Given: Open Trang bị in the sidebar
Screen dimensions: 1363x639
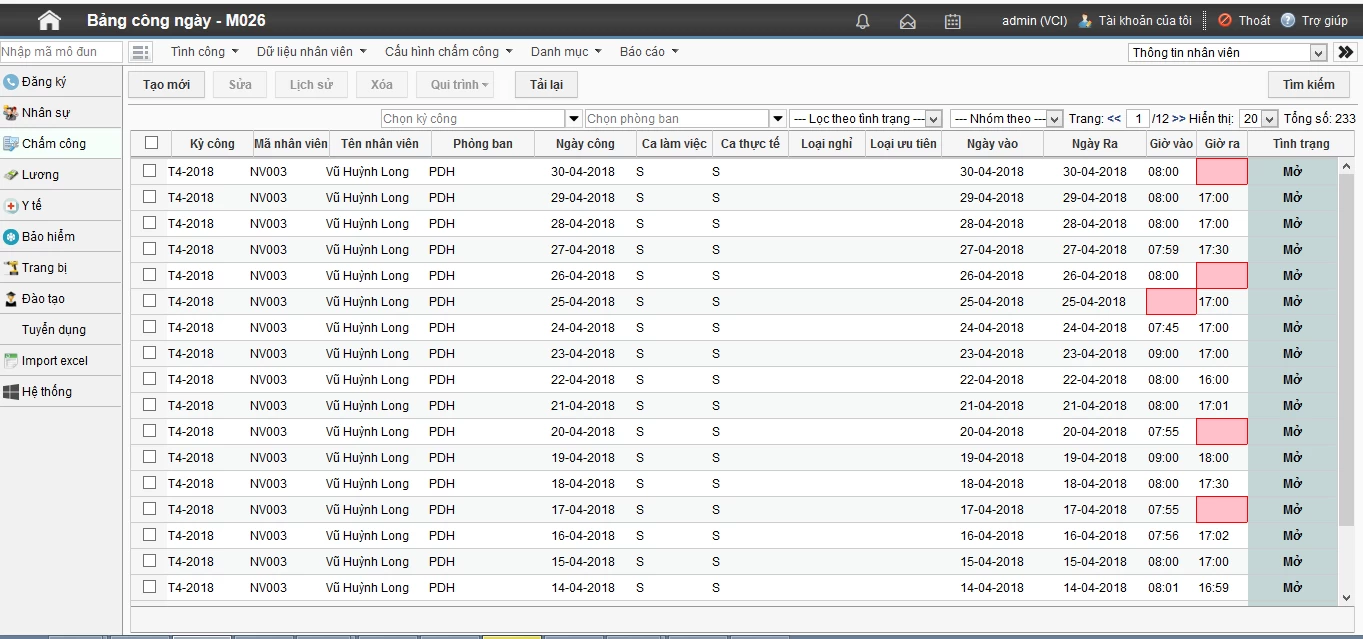Looking at the screenshot, I should point(60,268).
